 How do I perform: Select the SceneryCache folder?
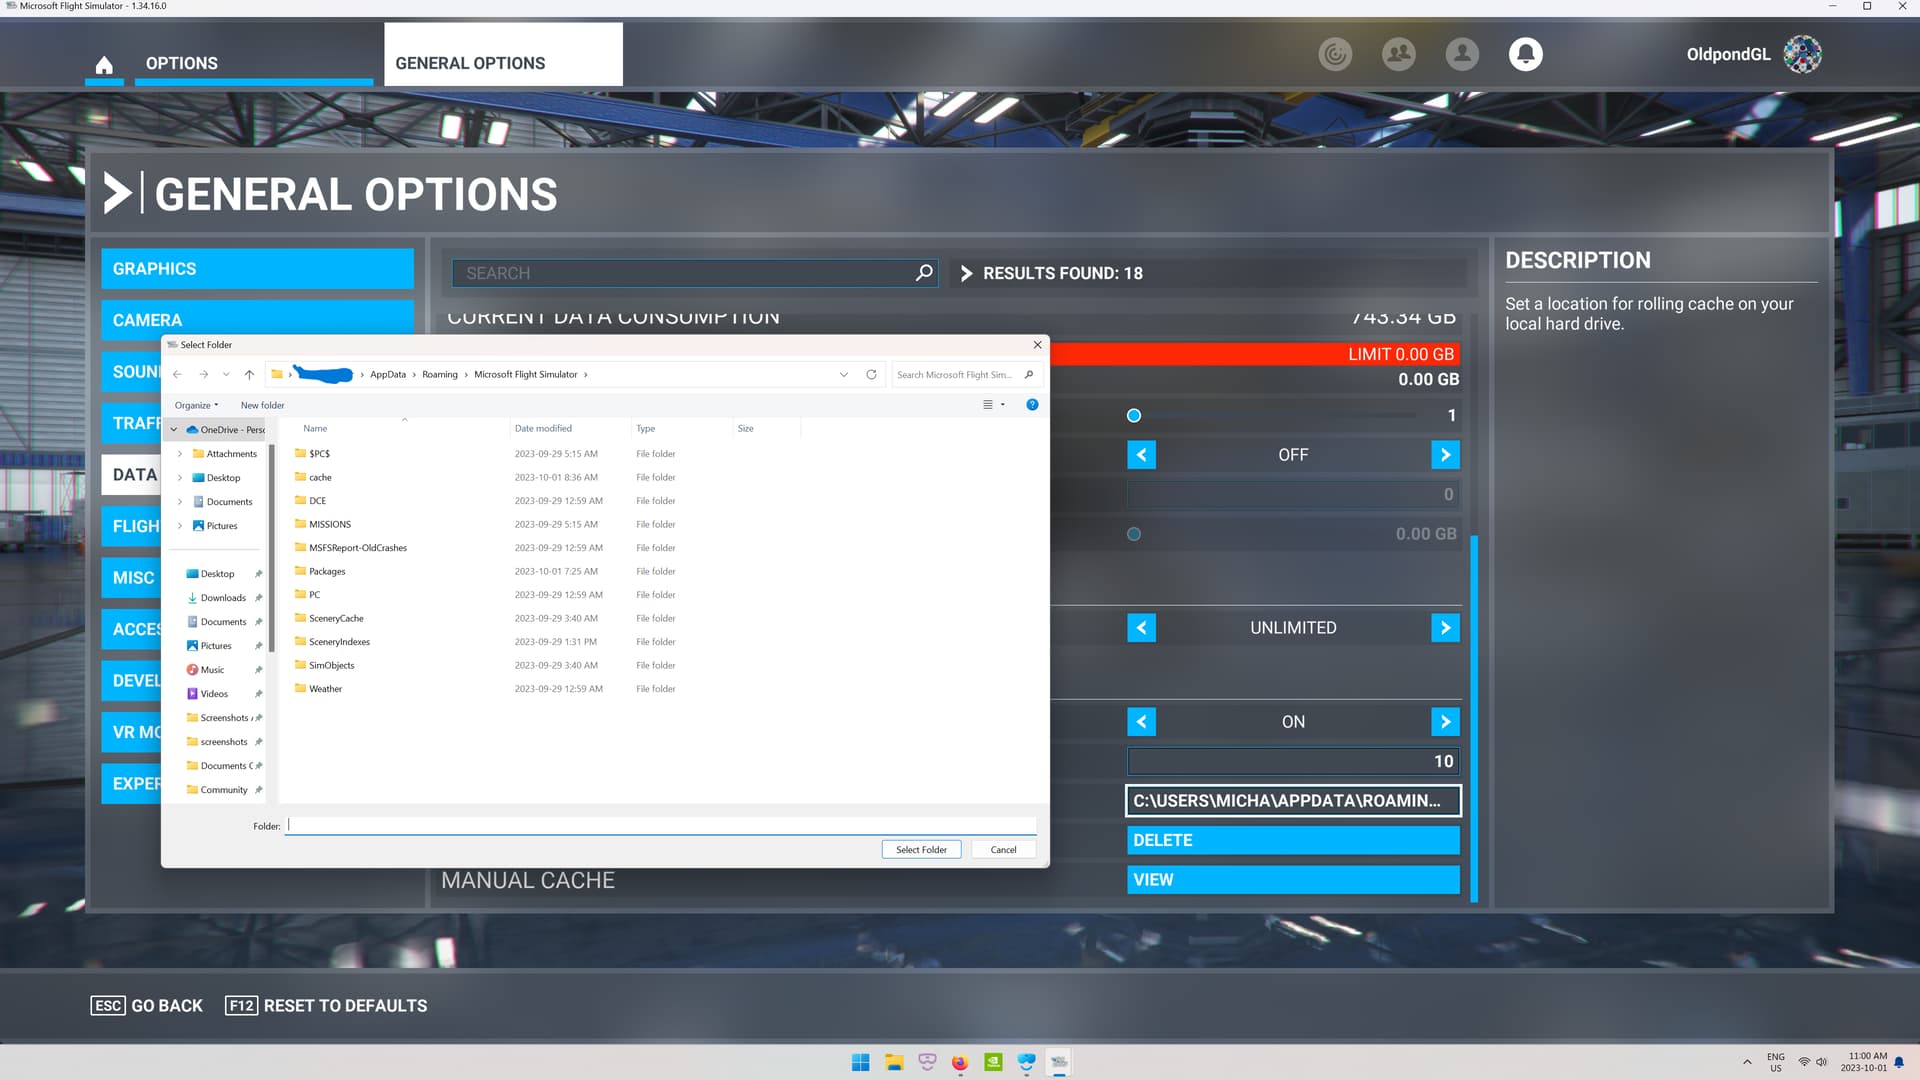[336, 619]
